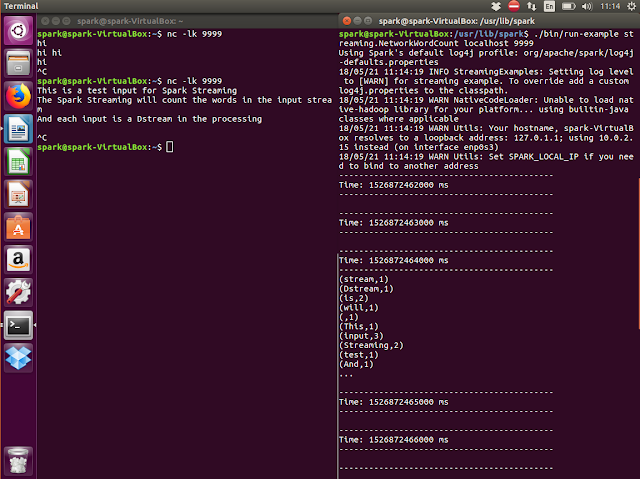Image resolution: width=640 pixels, height=479 pixels.
Task: Click the Dropbox indicator in top panel
Action: pyautogui.click(x=496, y=6)
